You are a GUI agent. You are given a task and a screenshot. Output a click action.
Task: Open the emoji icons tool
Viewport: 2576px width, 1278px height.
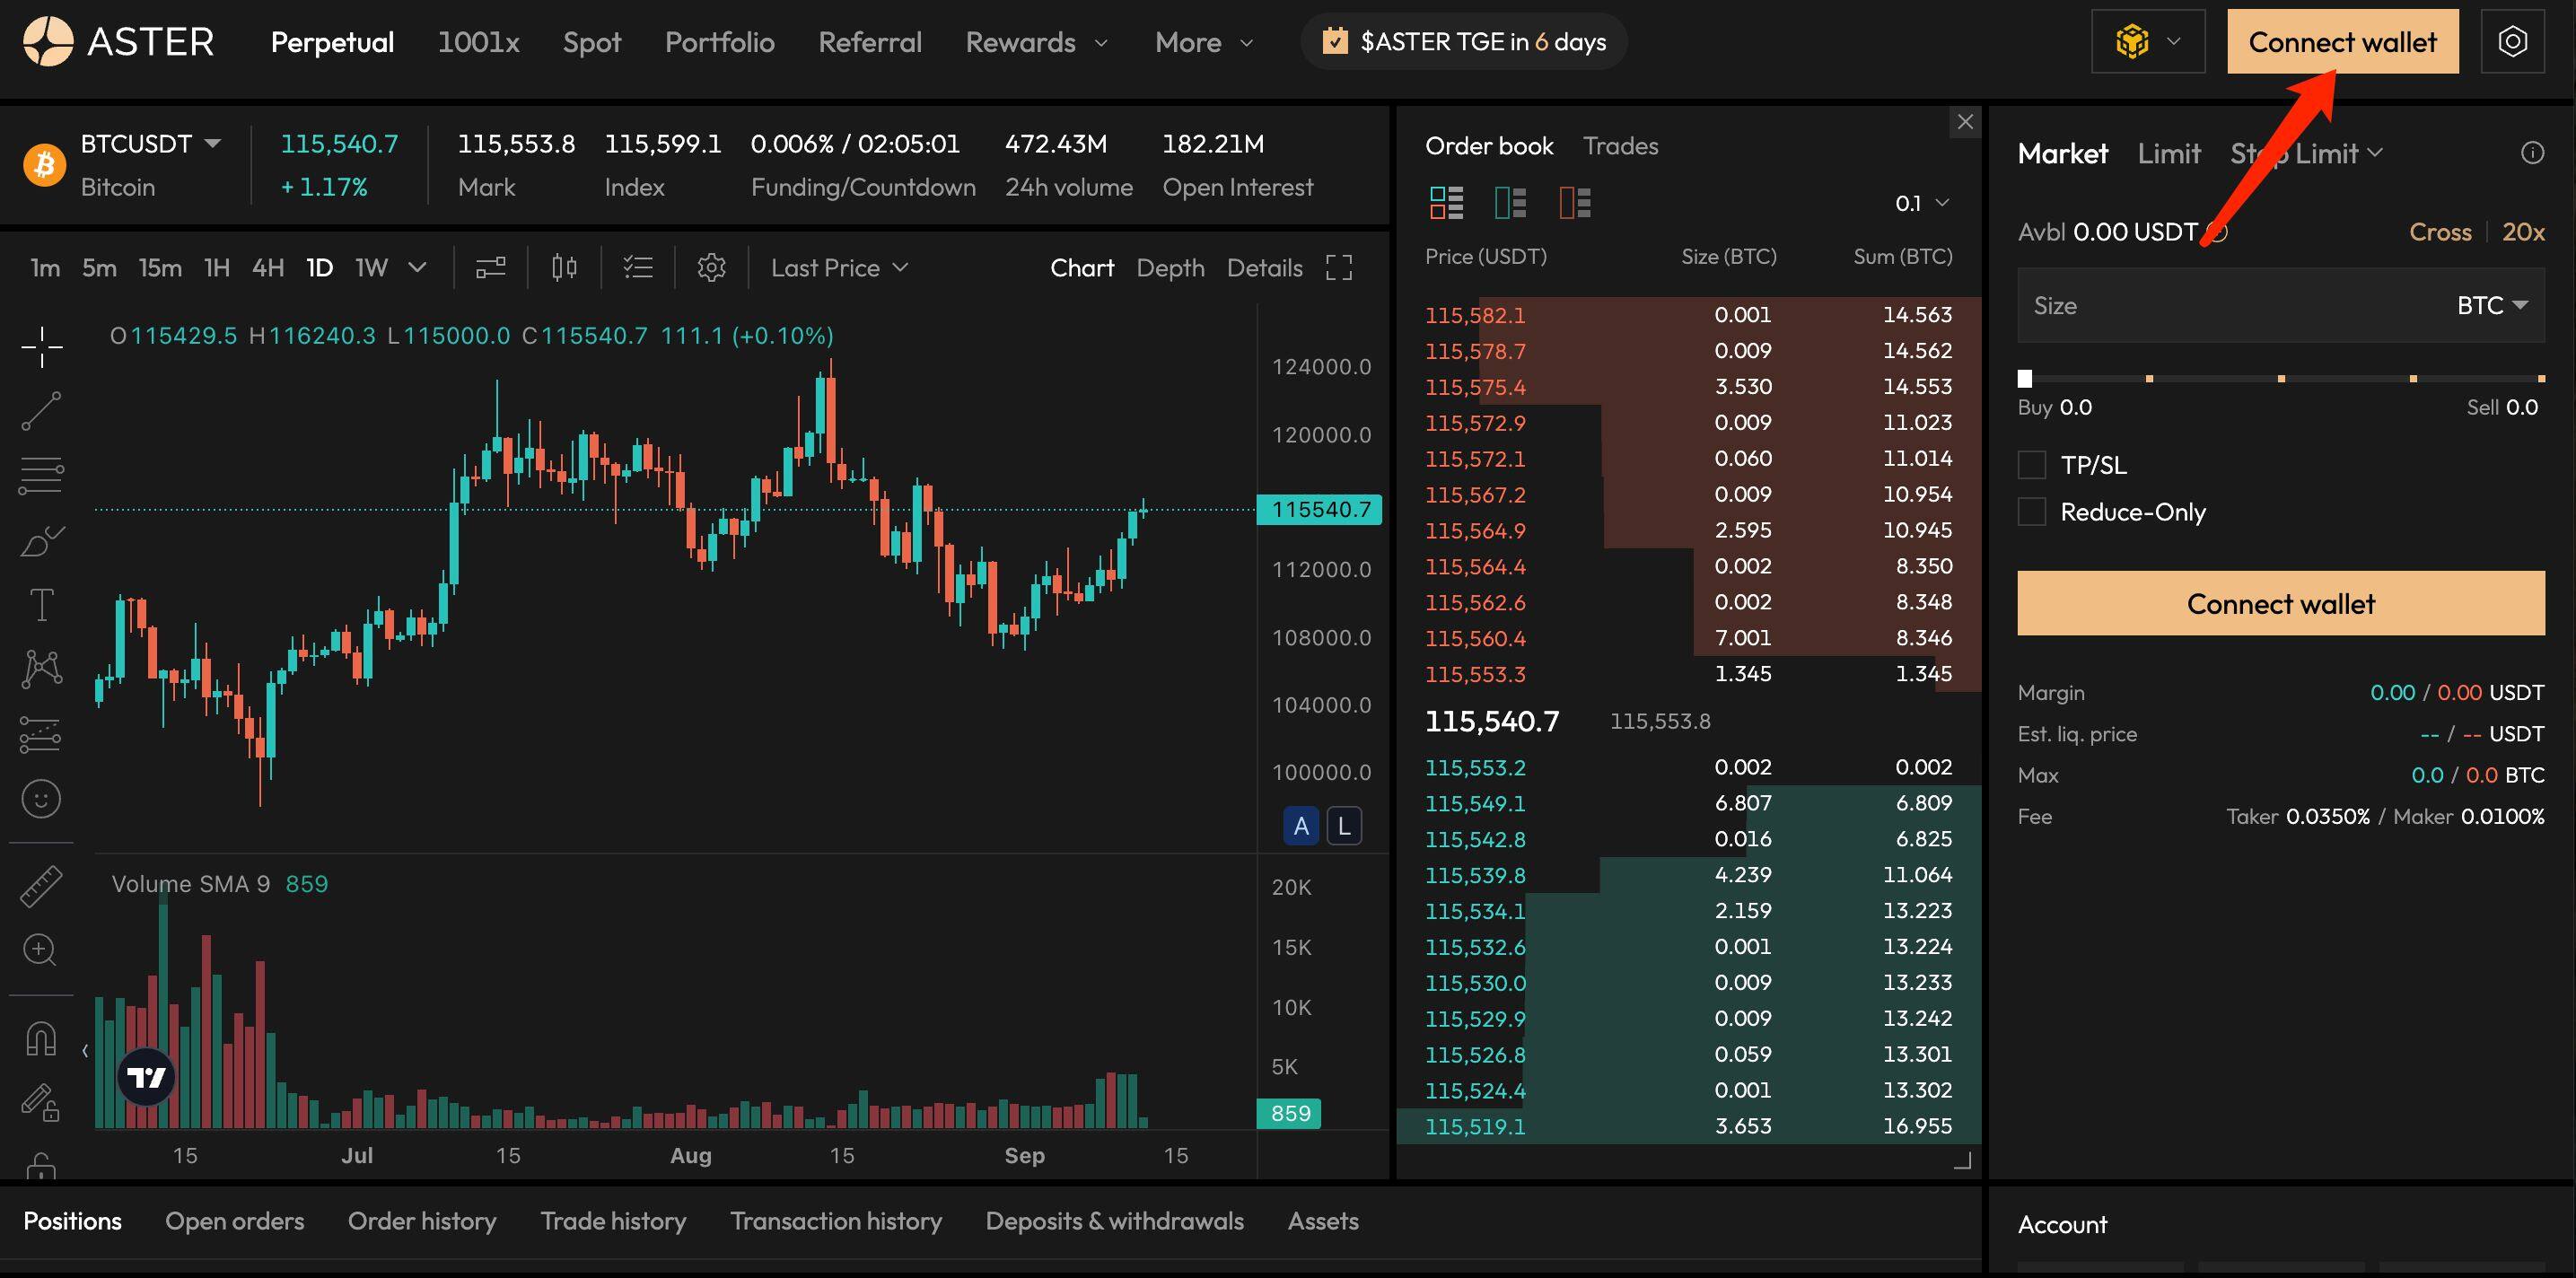click(41, 798)
